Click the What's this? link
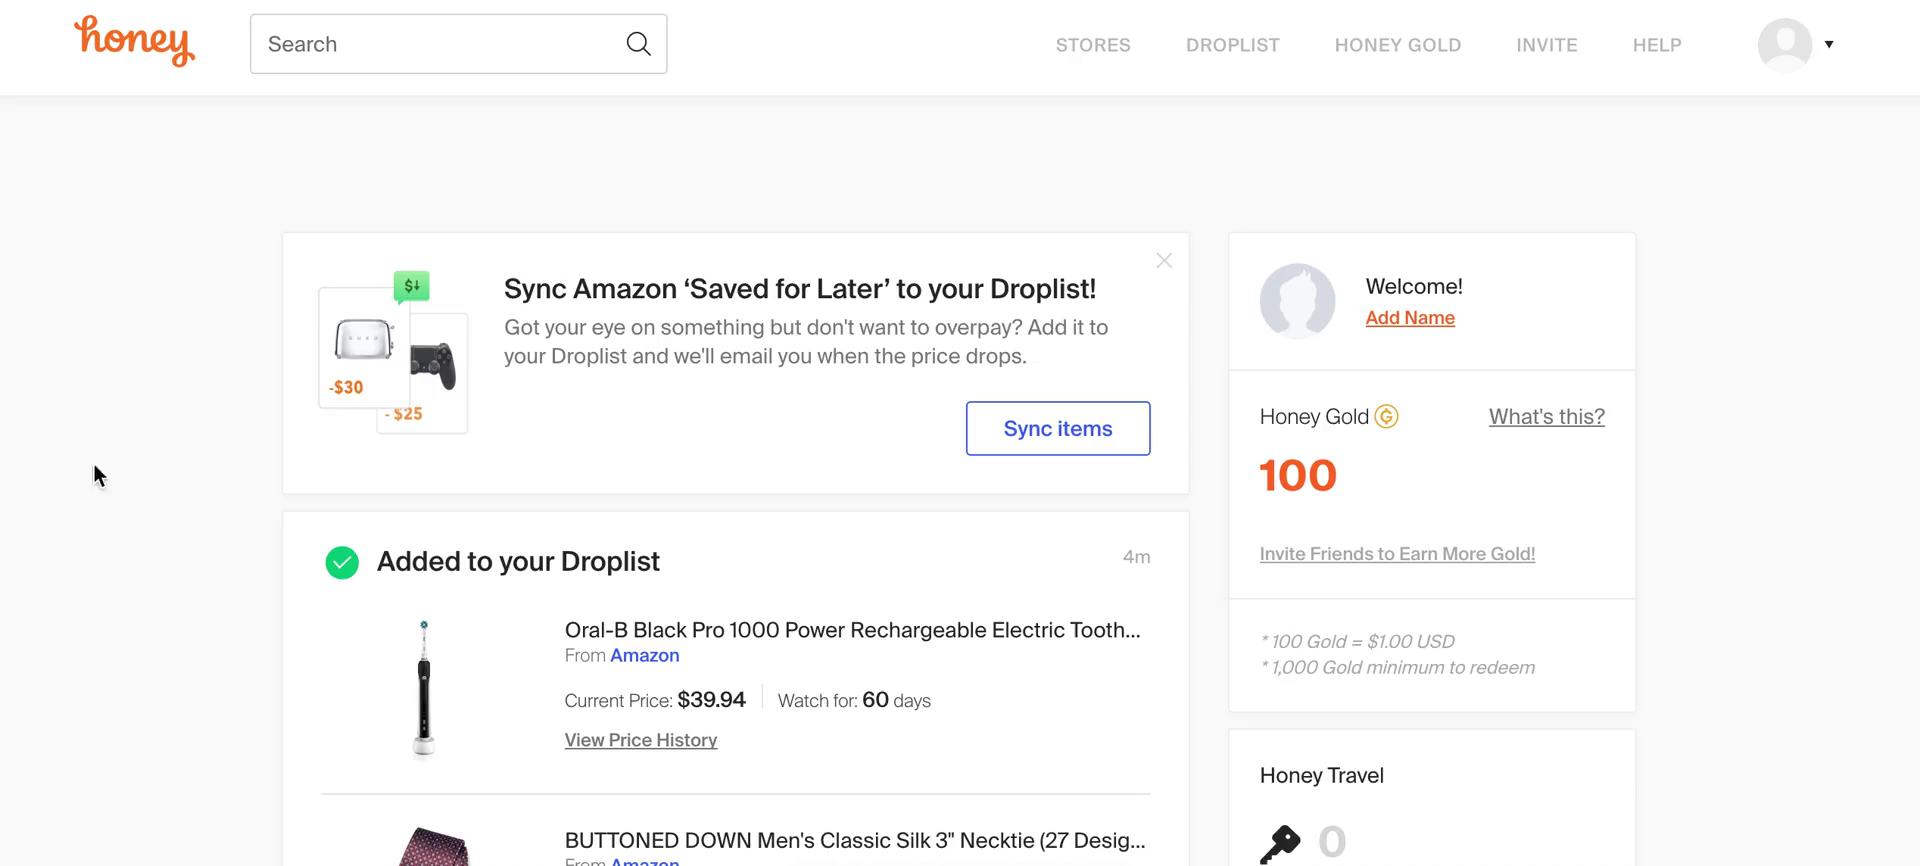1920x866 pixels. point(1546,416)
